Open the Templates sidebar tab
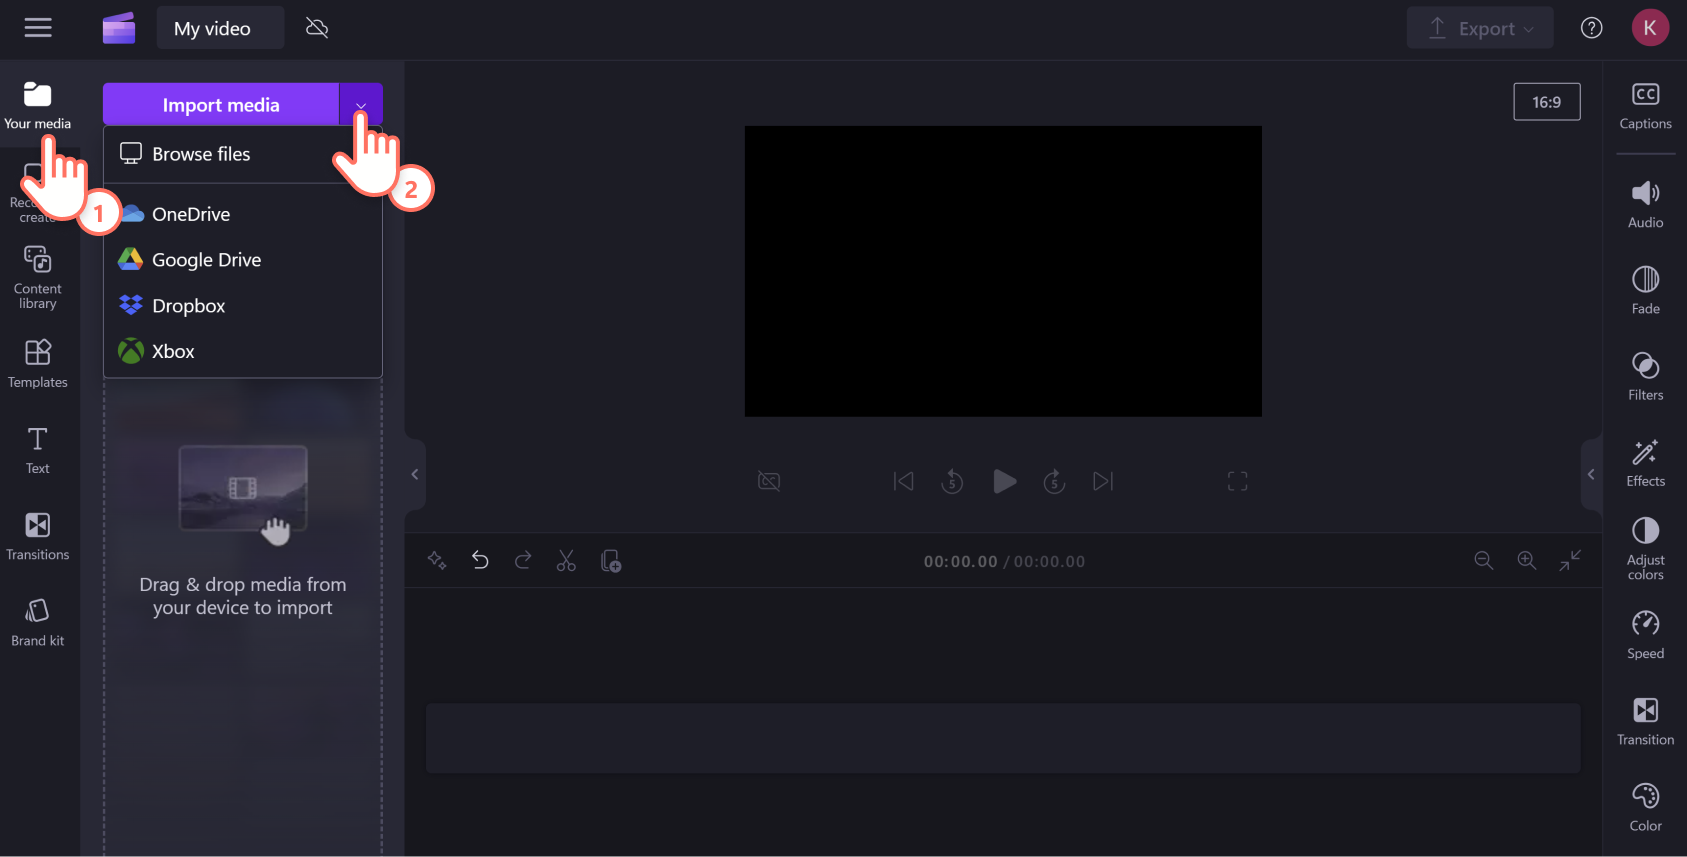Image resolution: width=1687 pixels, height=857 pixels. [38, 363]
